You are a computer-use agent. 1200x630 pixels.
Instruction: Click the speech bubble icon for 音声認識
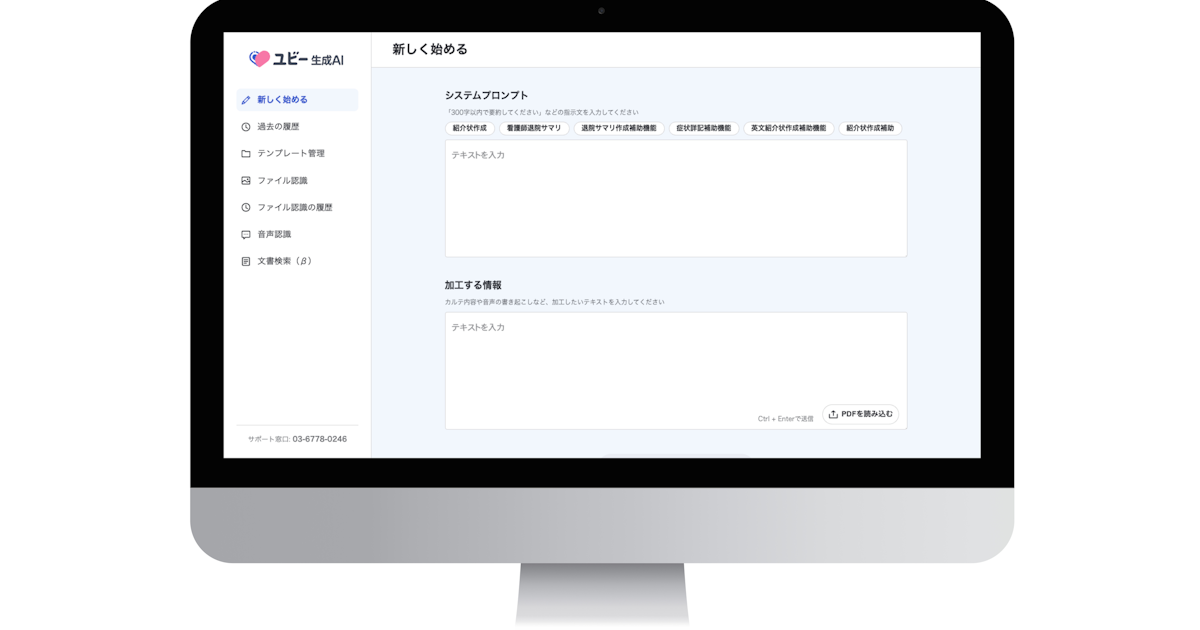pos(246,235)
